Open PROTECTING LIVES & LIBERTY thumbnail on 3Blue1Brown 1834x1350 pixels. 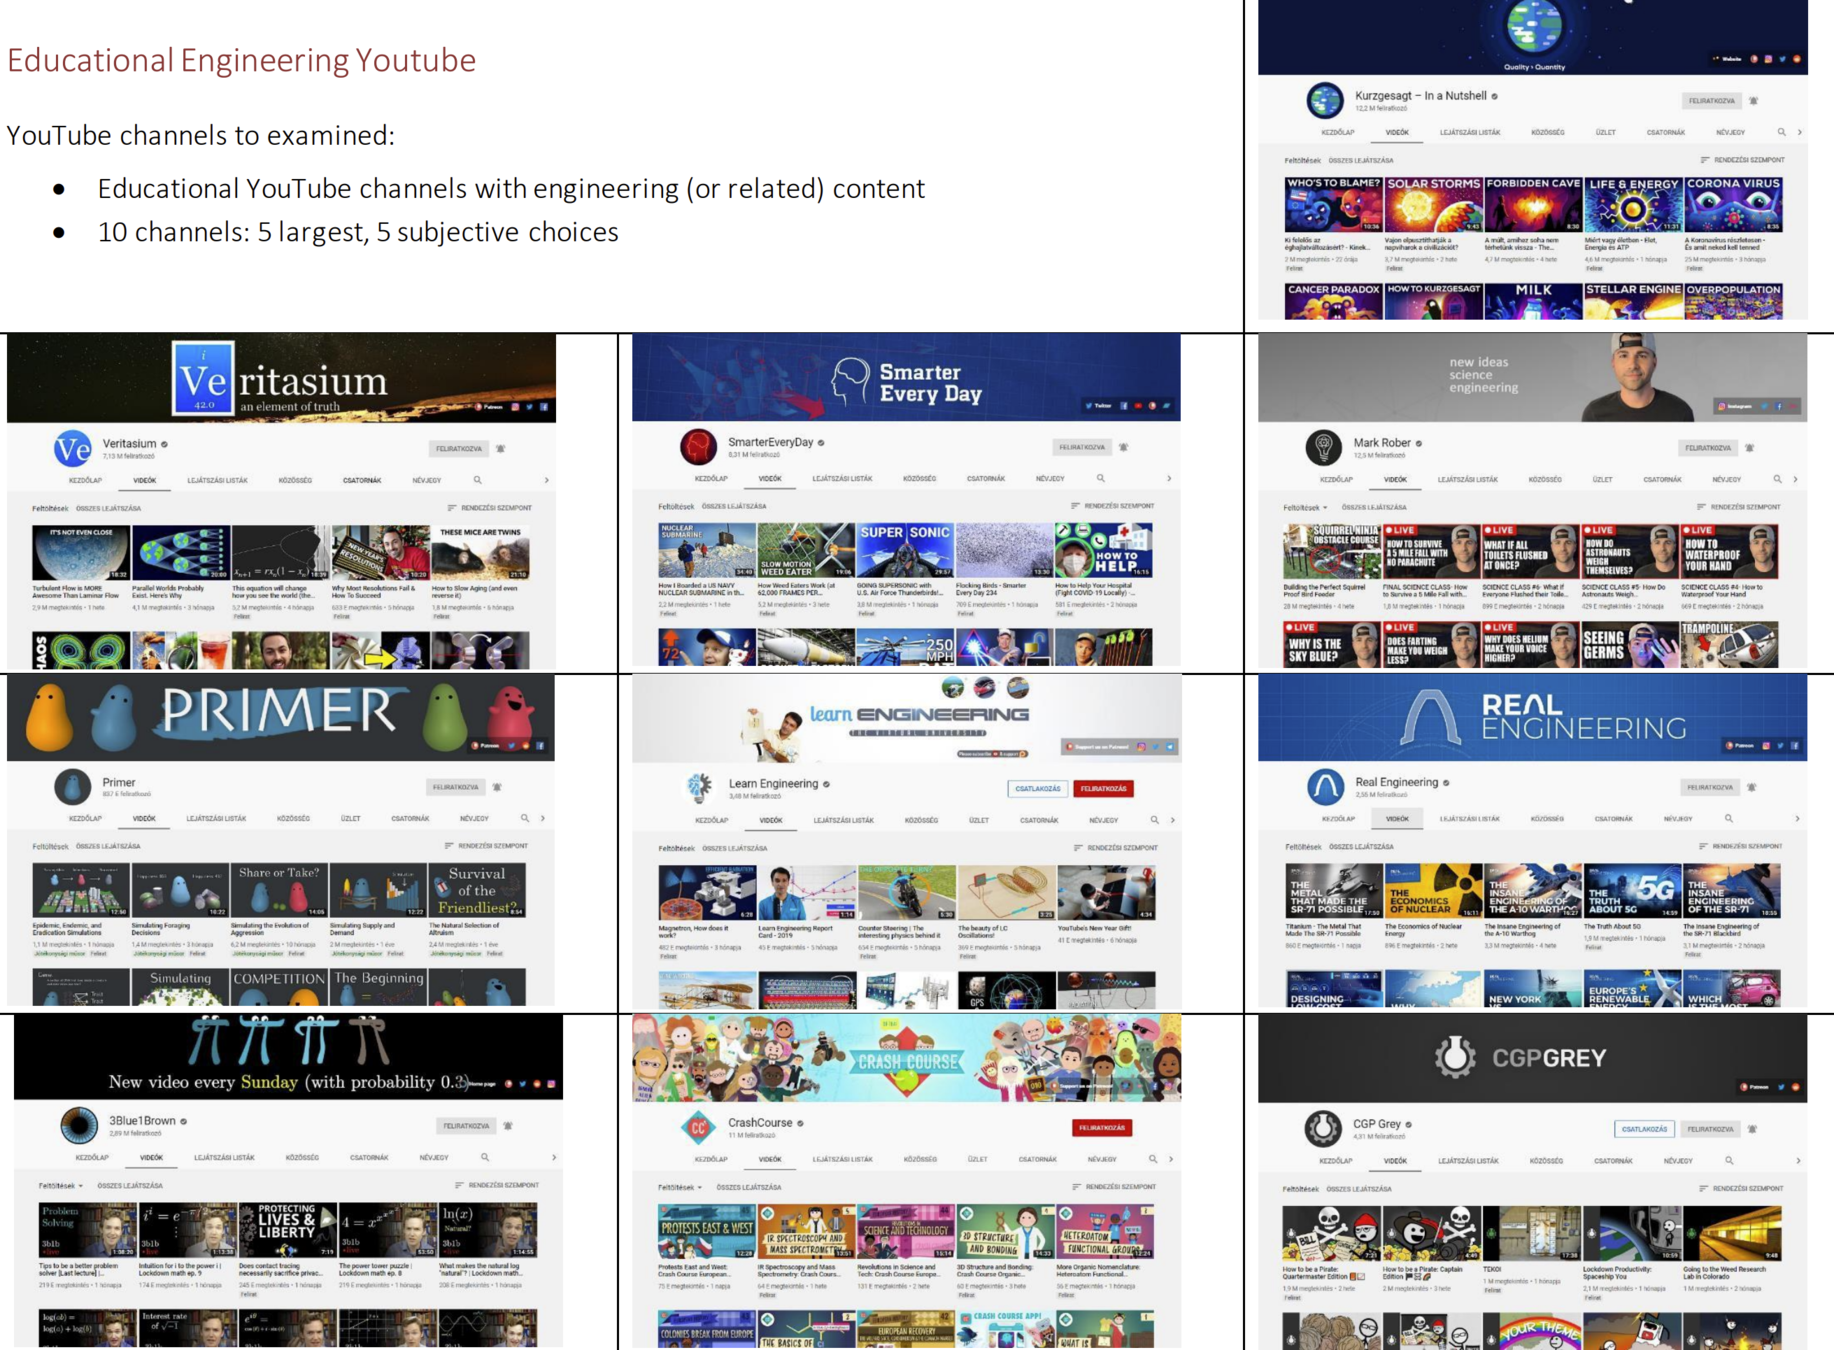click(287, 1229)
